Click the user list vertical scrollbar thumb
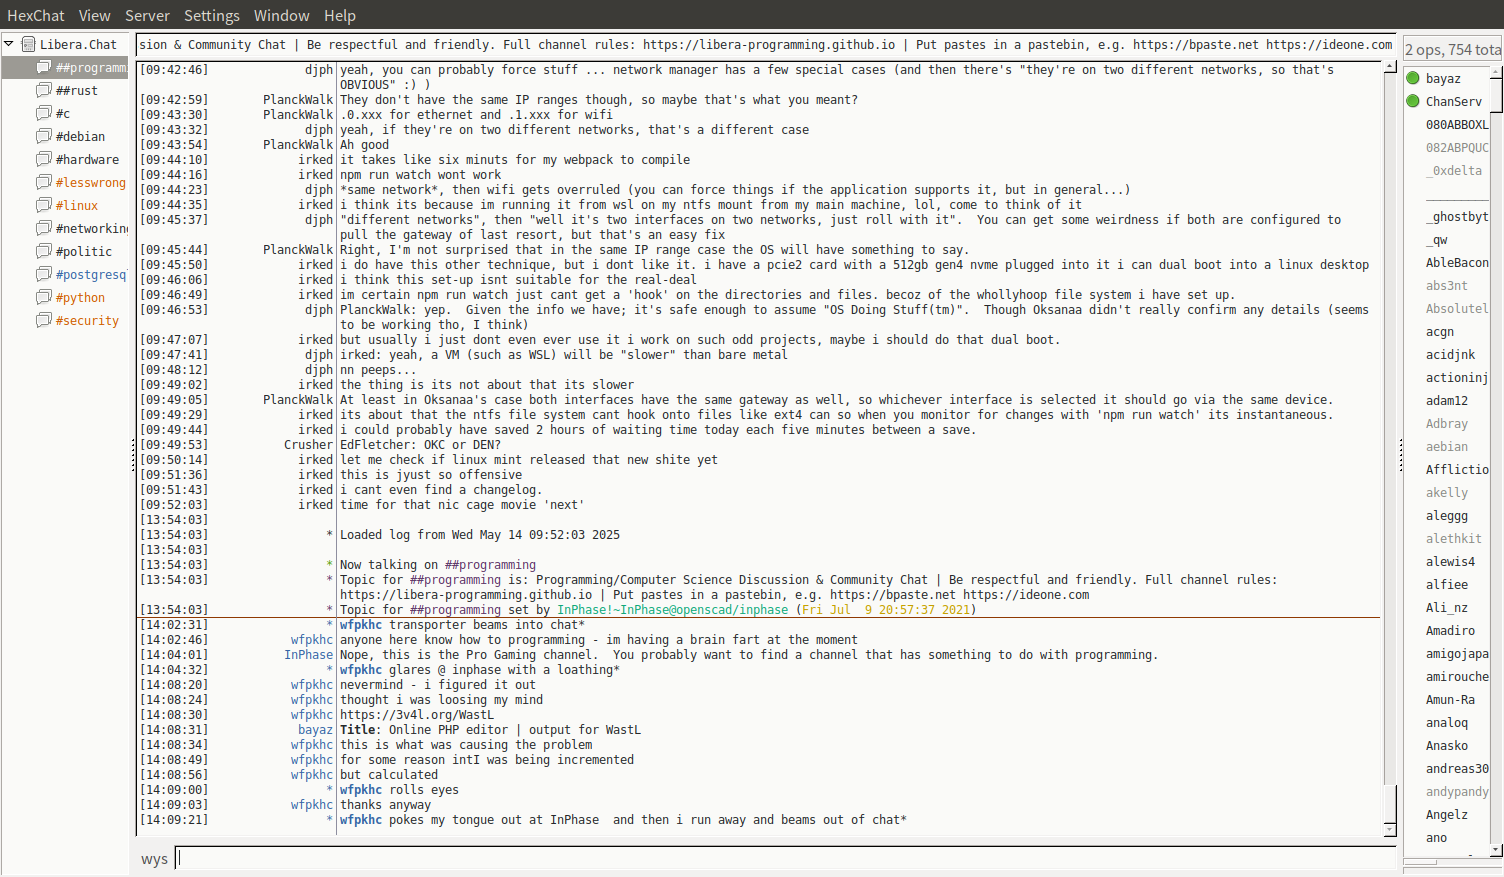 [1496, 96]
